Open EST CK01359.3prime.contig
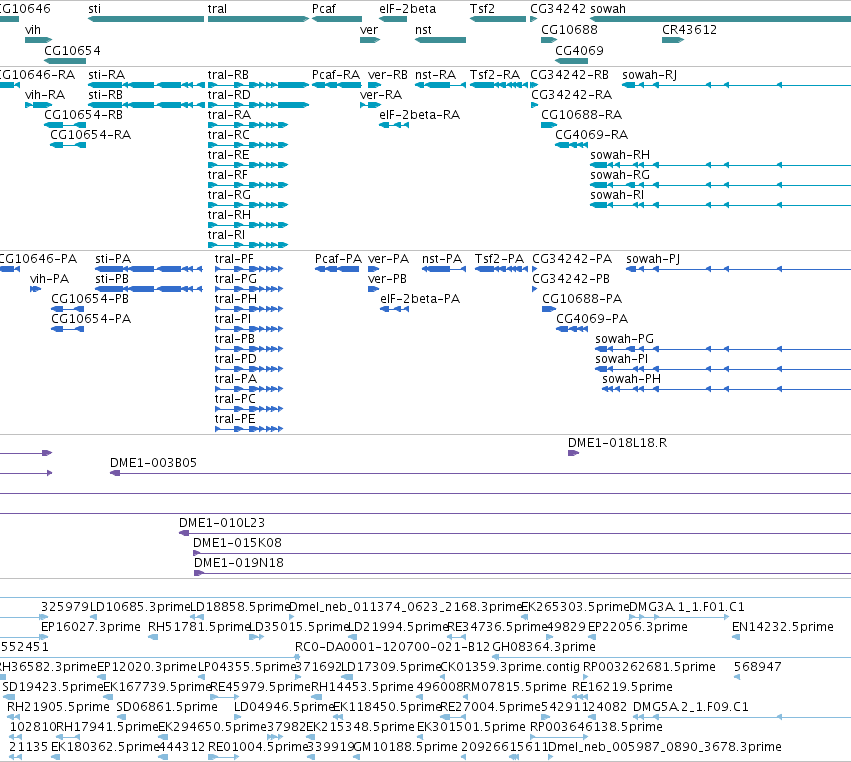Image resolution: width=851 pixels, height=762 pixels. [443, 677]
